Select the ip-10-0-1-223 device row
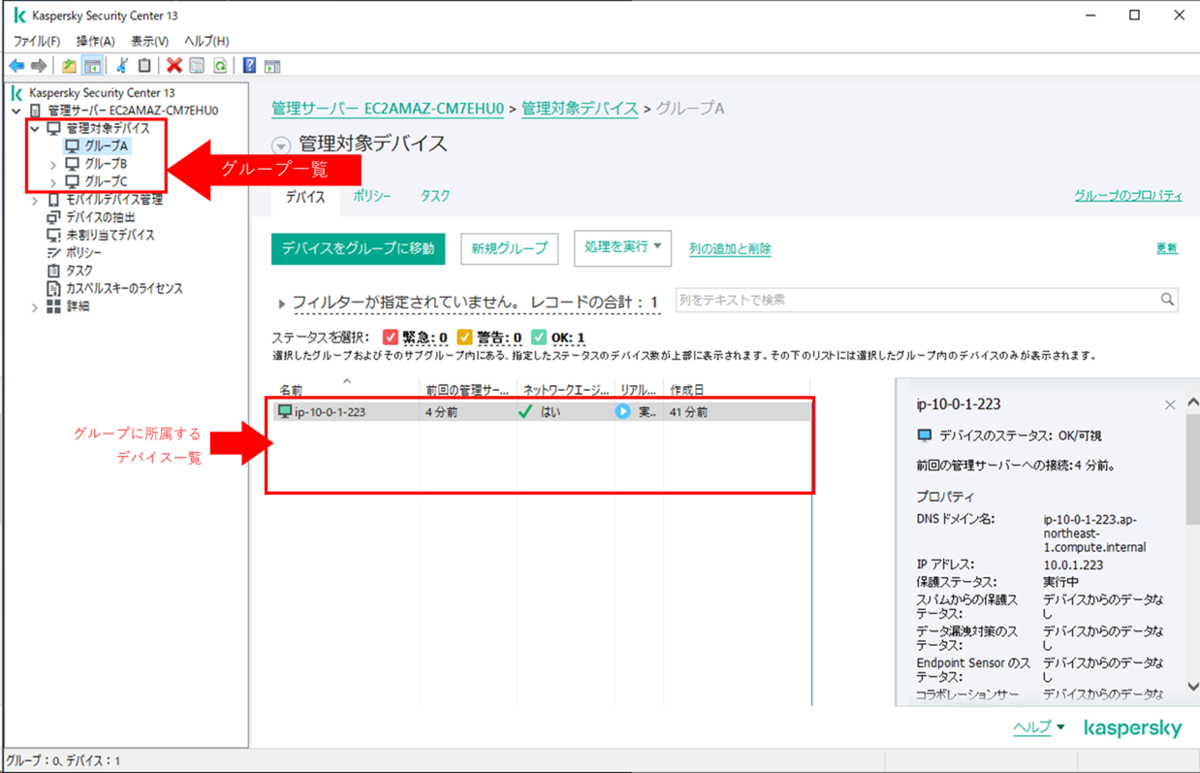The image size is (1200, 773). 541,411
